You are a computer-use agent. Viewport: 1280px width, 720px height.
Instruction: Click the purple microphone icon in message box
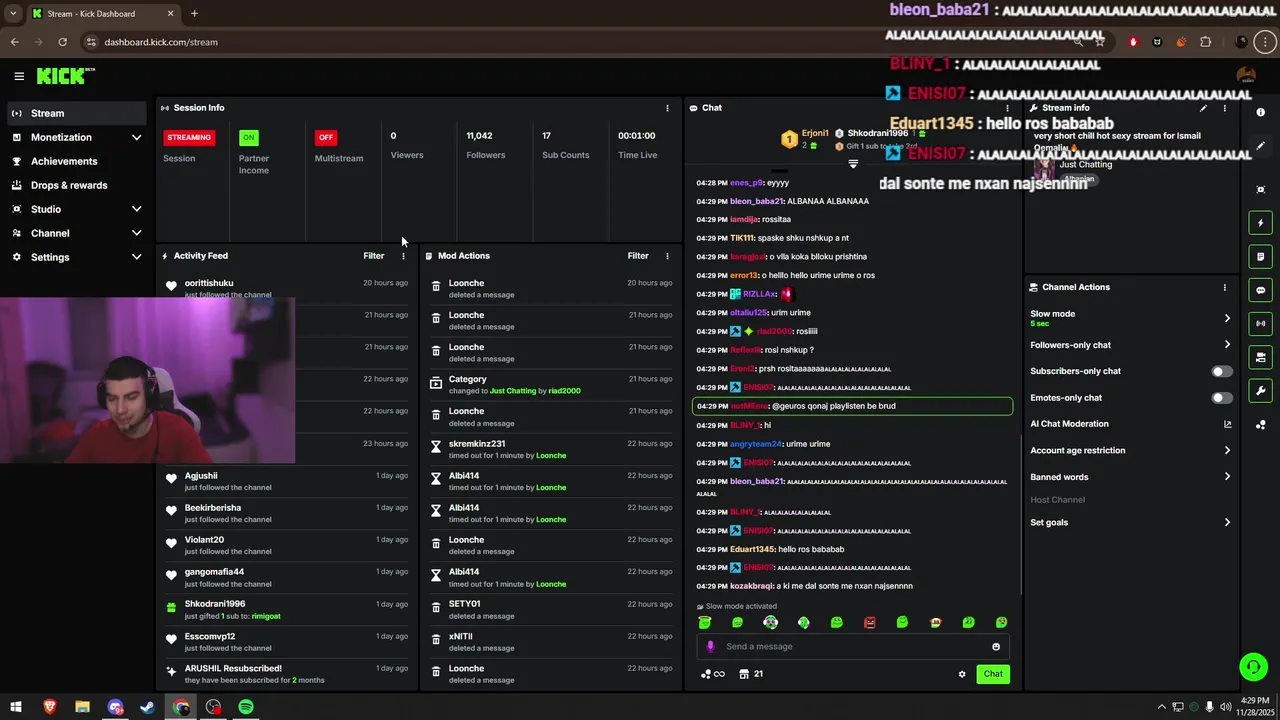click(711, 647)
